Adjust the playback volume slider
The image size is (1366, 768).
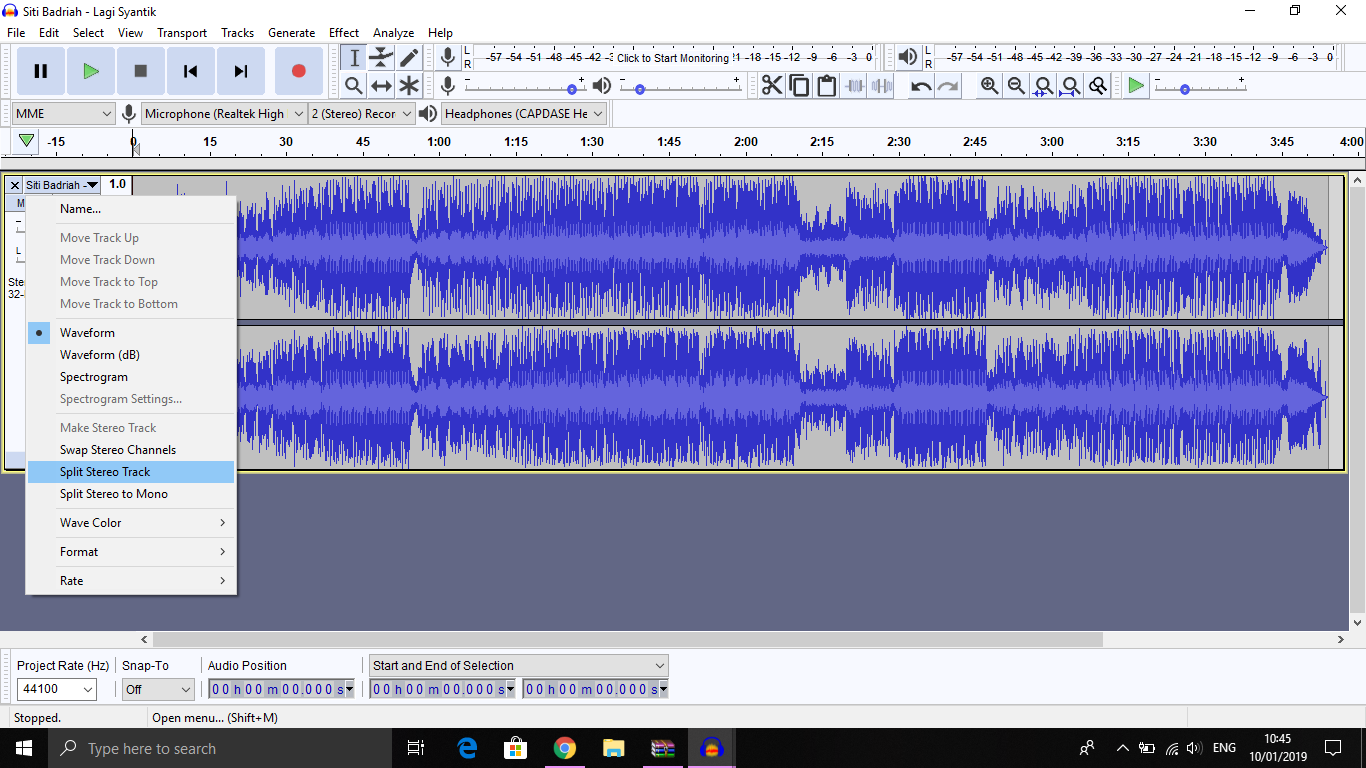click(x=640, y=89)
